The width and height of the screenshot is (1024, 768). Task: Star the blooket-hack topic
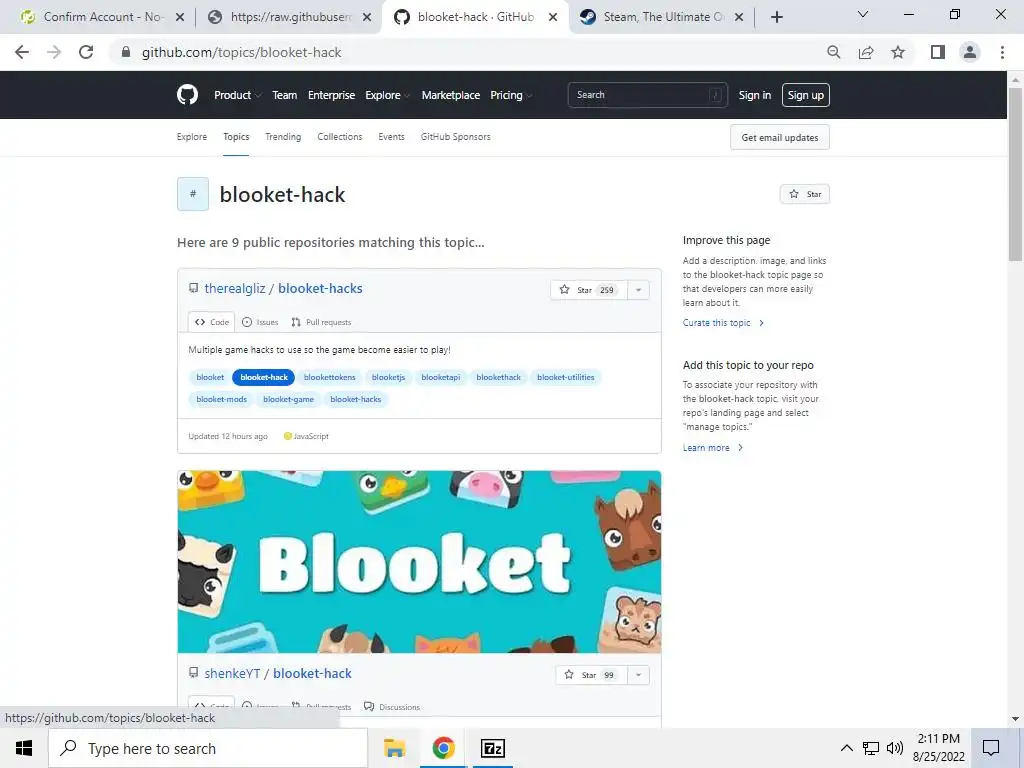coord(805,194)
